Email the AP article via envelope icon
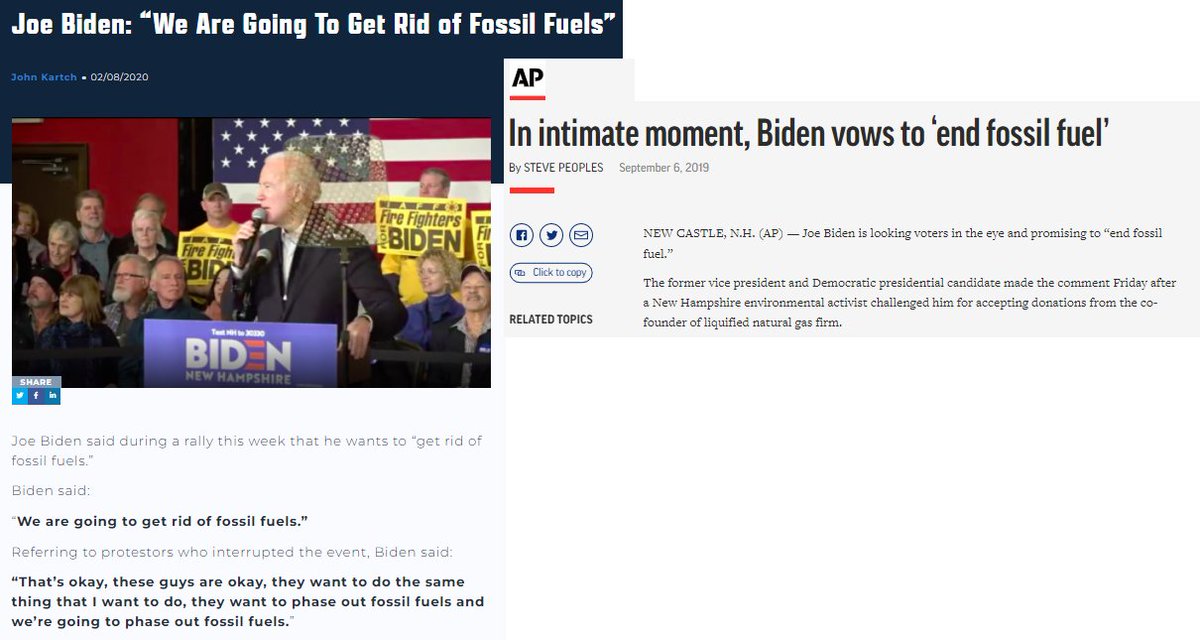The image size is (1200, 640). [x=581, y=236]
